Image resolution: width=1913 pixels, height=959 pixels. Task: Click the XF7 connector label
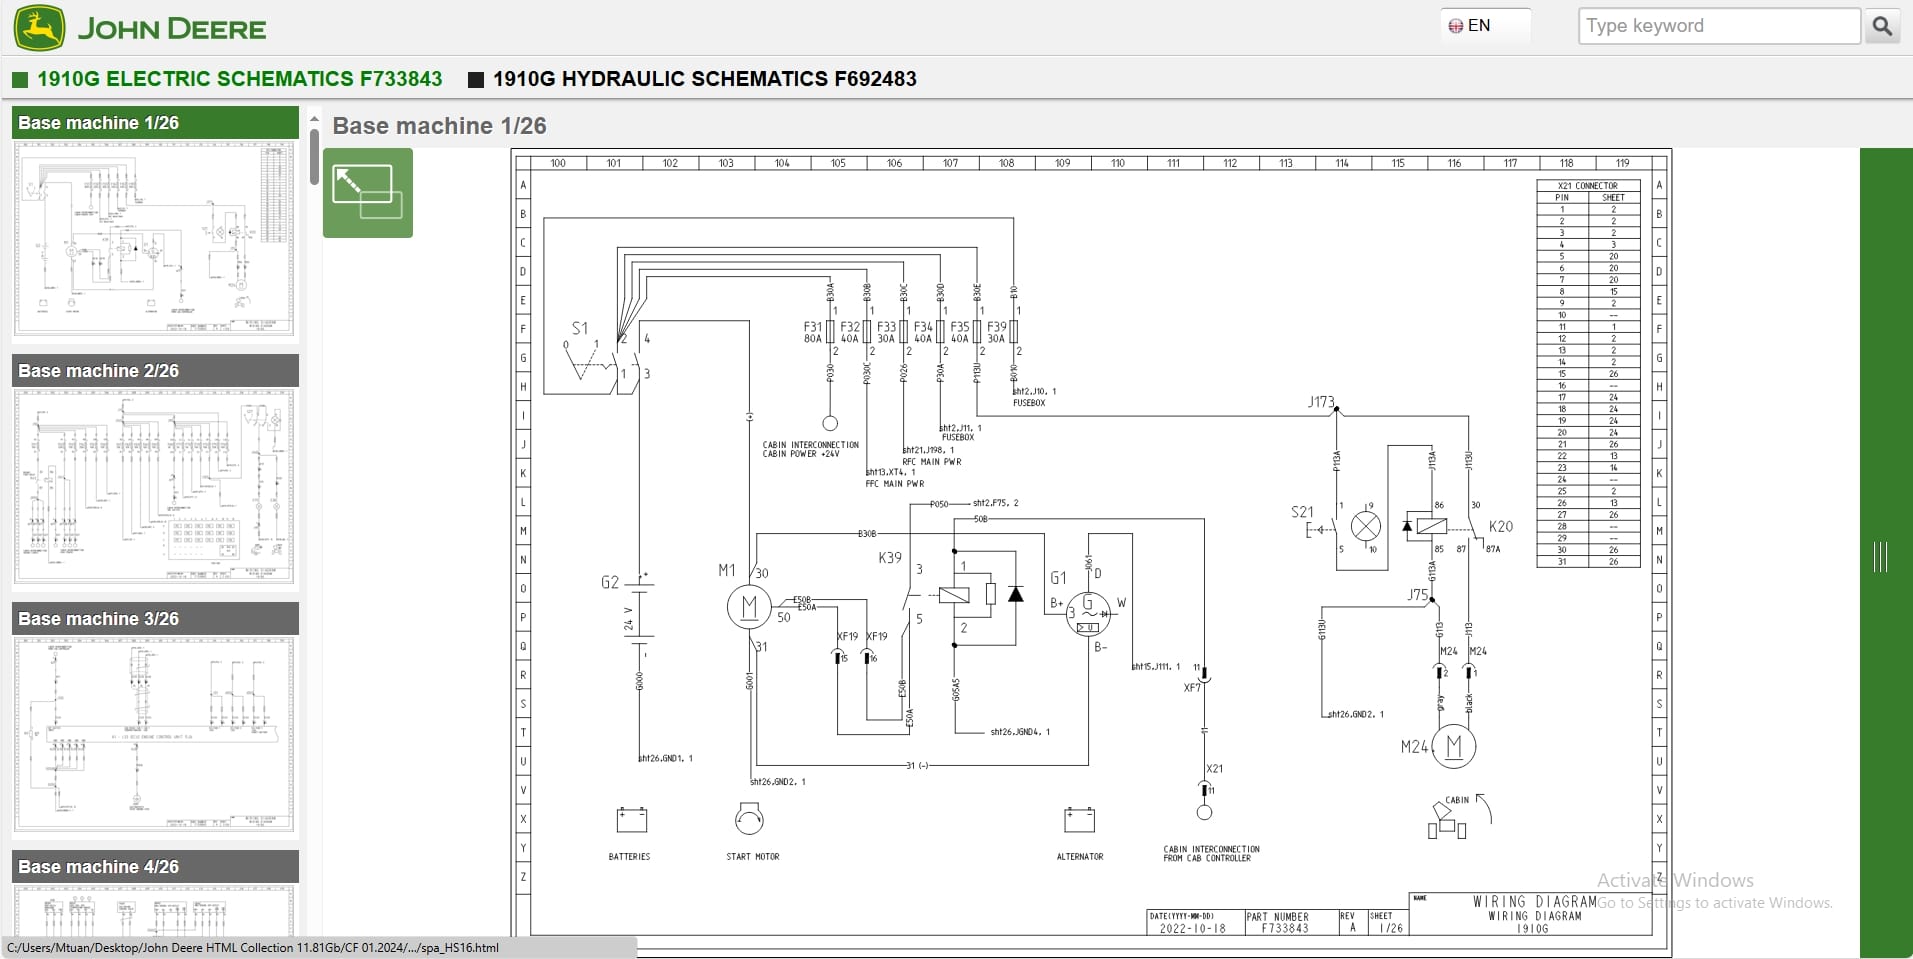(1192, 688)
